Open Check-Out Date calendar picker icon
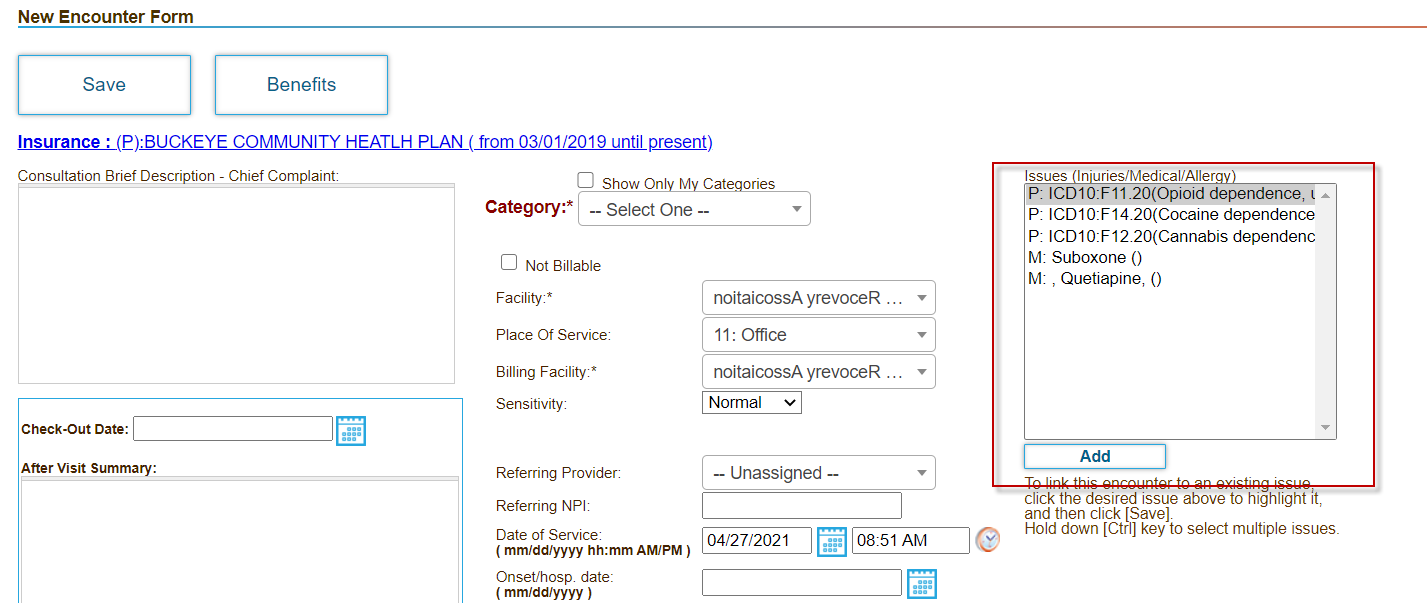Image resolution: width=1427 pixels, height=603 pixels. (x=351, y=430)
